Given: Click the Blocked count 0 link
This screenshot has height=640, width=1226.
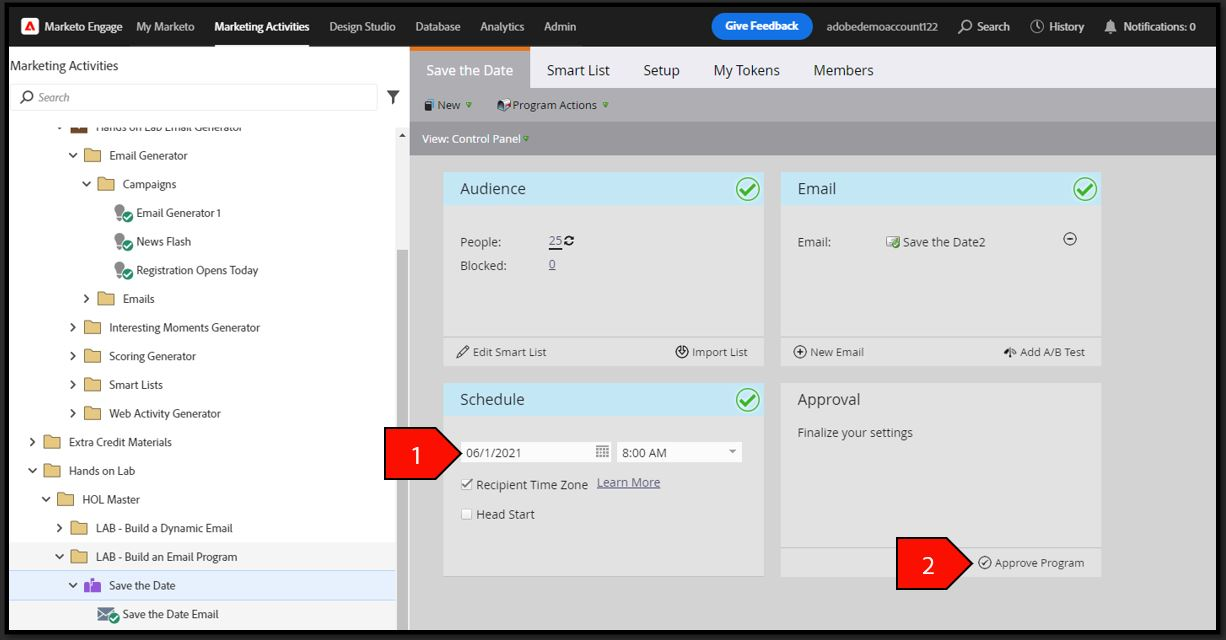Looking at the screenshot, I should [x=552, y=265].
